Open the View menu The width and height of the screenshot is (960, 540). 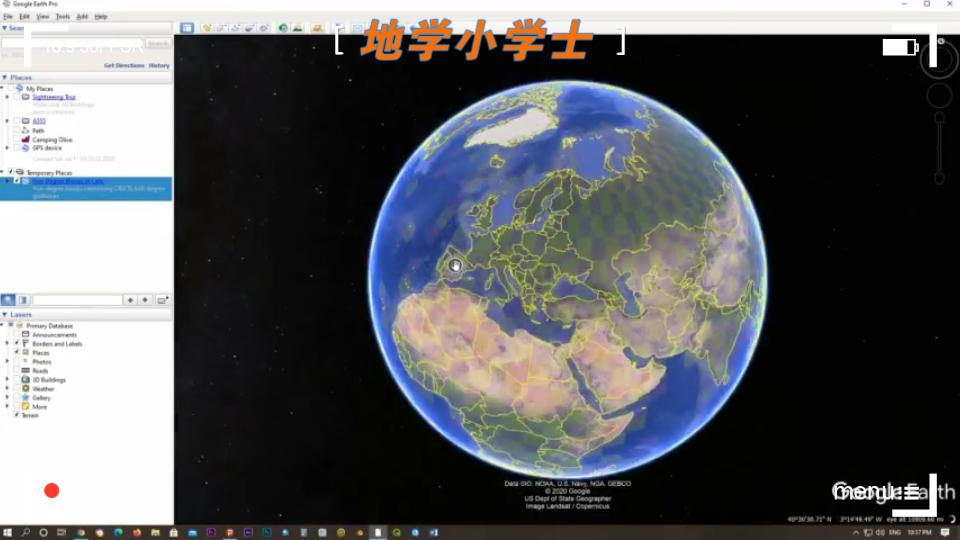point(43,17)
